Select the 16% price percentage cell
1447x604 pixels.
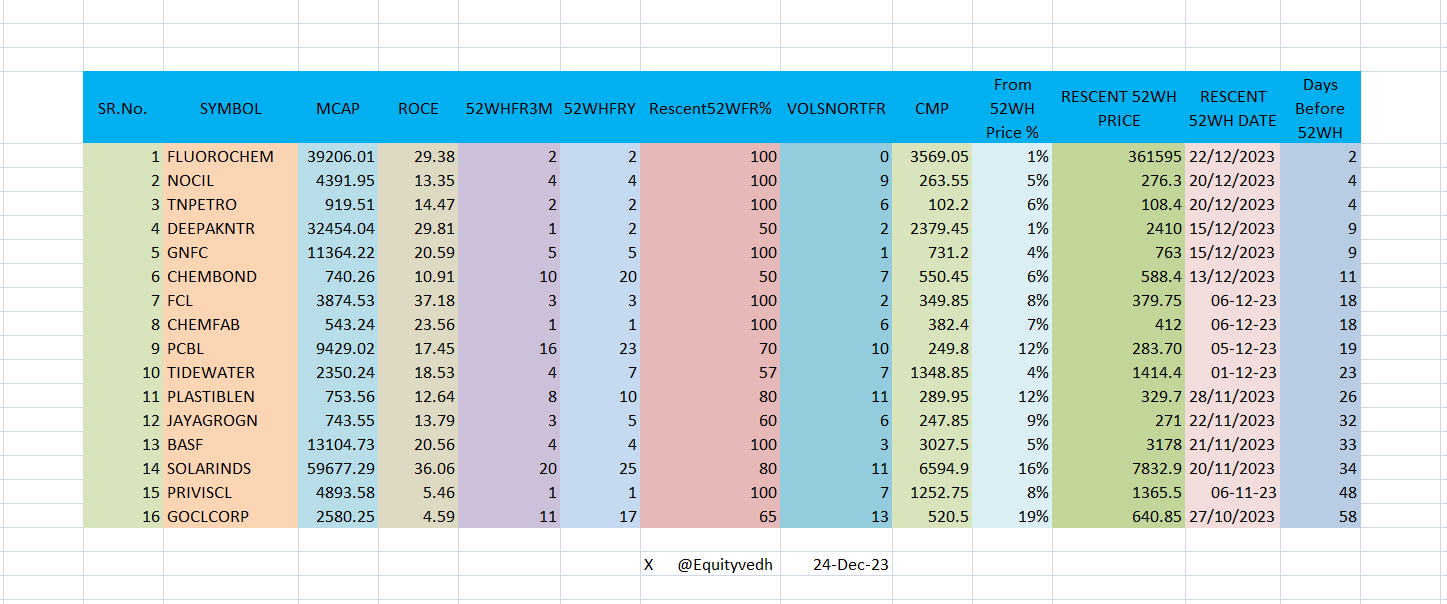click(x=1012, y=468)
